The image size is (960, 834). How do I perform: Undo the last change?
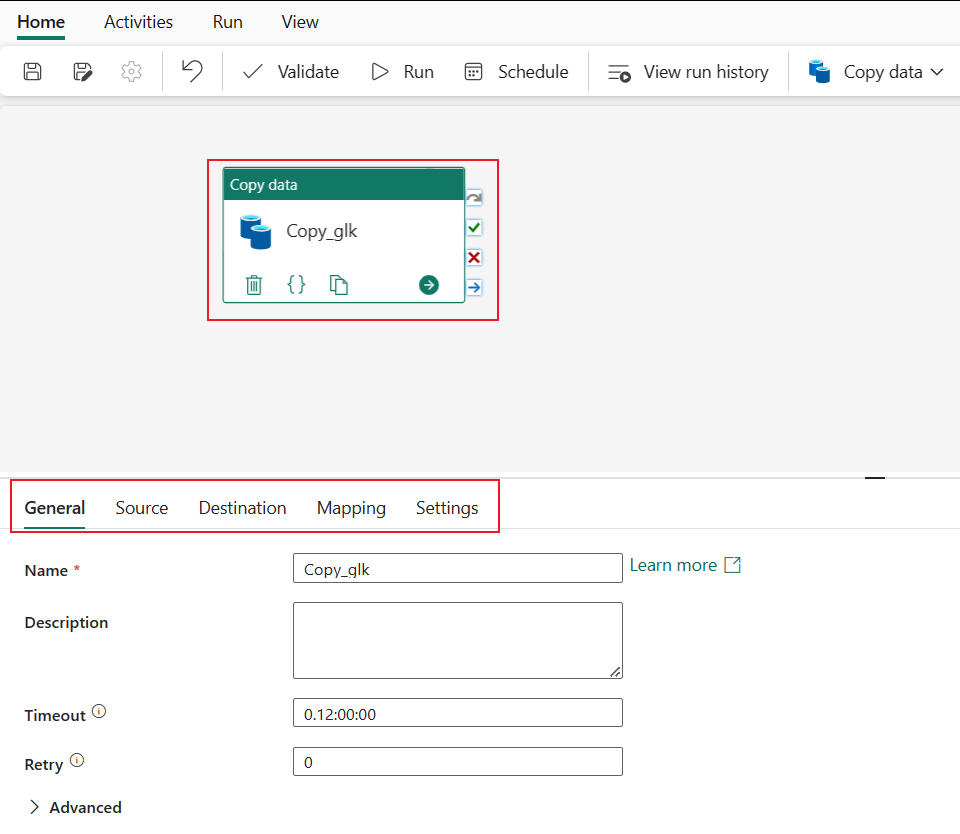click(x=192, y=71)
